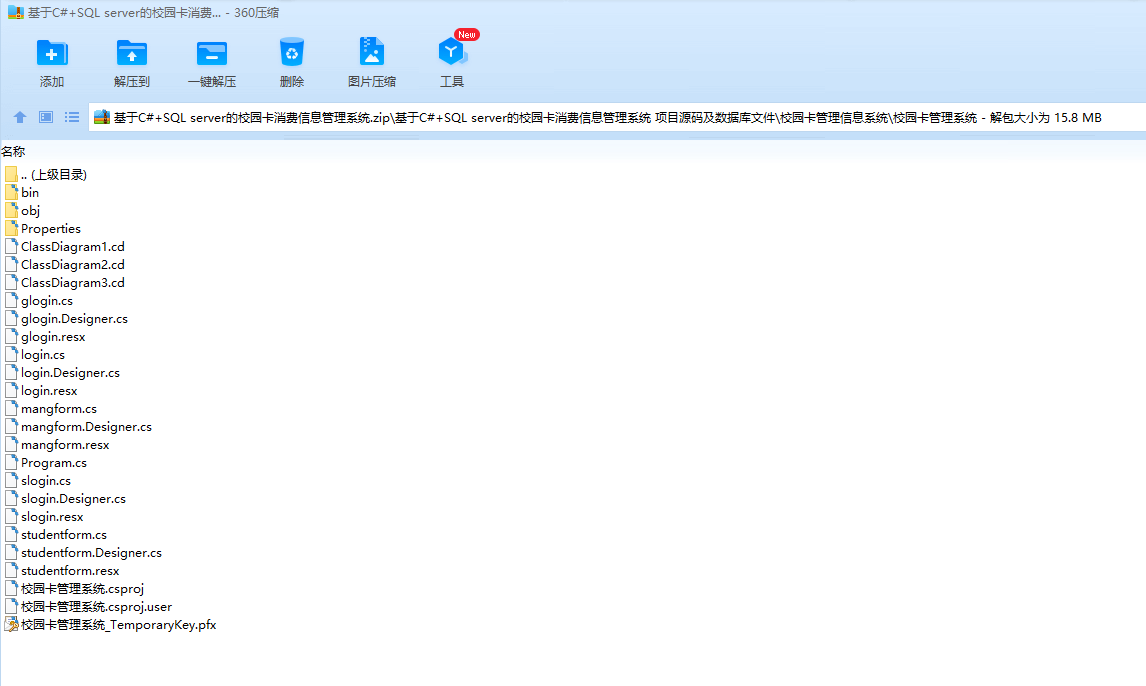
Task: Select ClassDiagram3.cd file
Action: tap(64, 283)
